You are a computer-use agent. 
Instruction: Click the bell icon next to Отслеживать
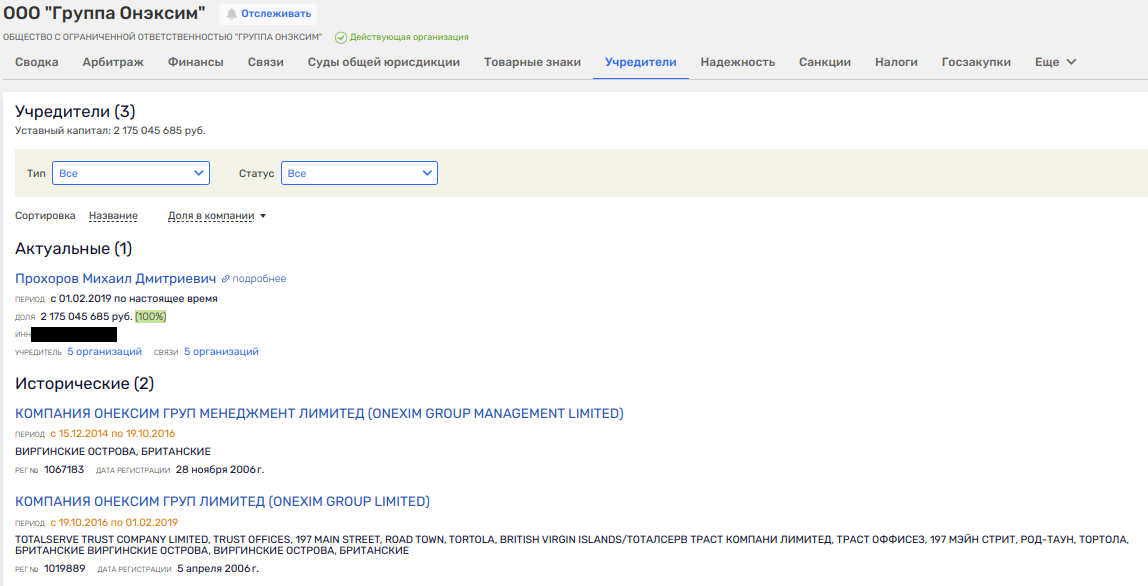pyautogui.click(x=231, y=14)
